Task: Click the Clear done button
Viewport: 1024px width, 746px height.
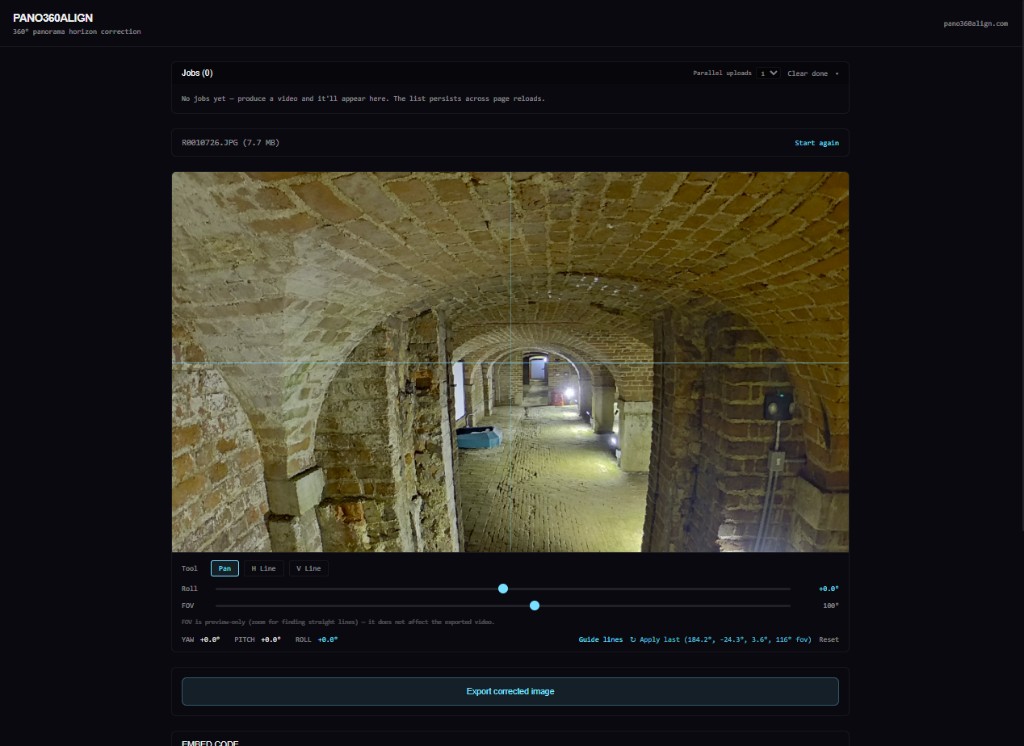Action: [807, 74]
